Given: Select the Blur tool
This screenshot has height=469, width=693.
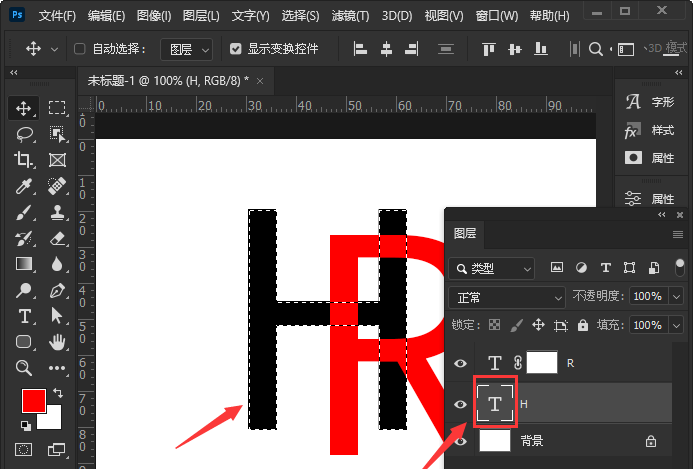Looking at the screenshot, I should pos(57,264).
